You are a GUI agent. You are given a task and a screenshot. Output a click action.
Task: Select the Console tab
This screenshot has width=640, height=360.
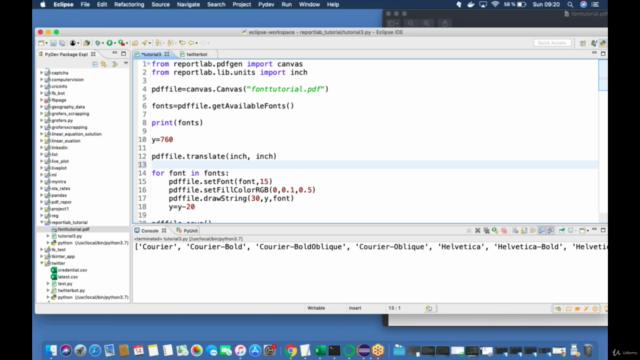[150, 231]
